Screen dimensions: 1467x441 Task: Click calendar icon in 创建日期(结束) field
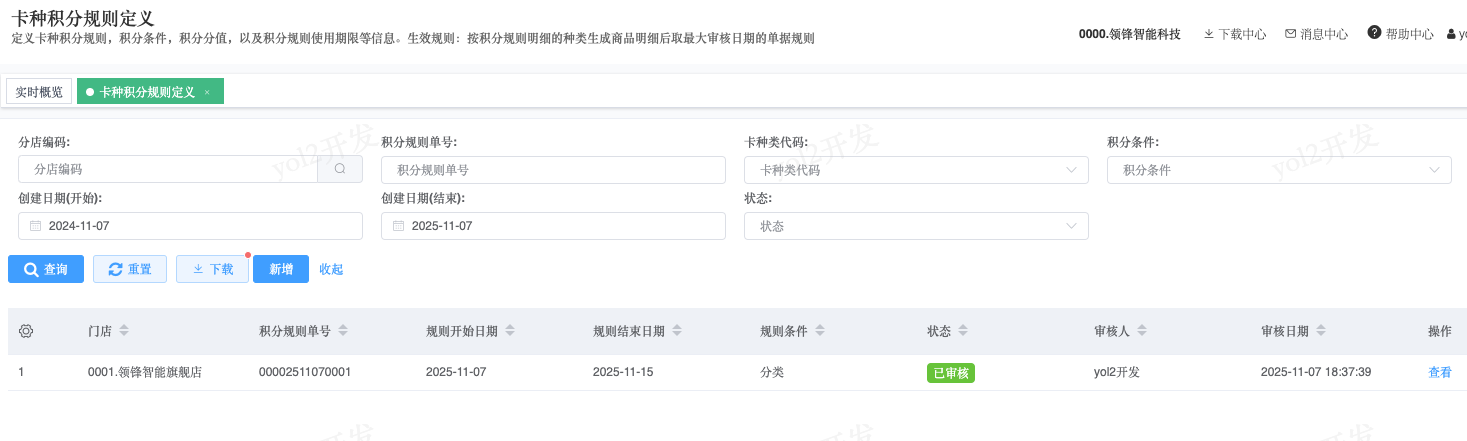tap(398, 226)
